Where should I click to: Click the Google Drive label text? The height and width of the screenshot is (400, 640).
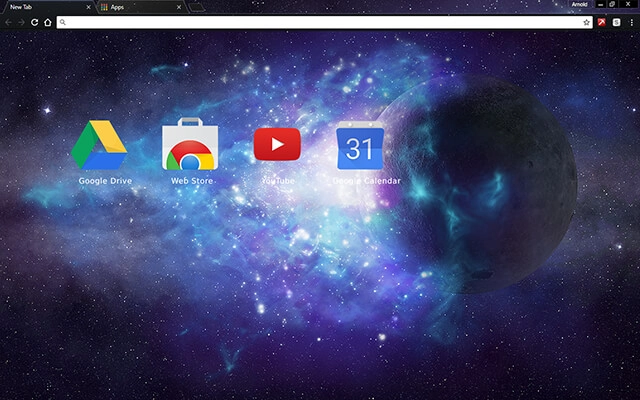[x=105, y=181]
